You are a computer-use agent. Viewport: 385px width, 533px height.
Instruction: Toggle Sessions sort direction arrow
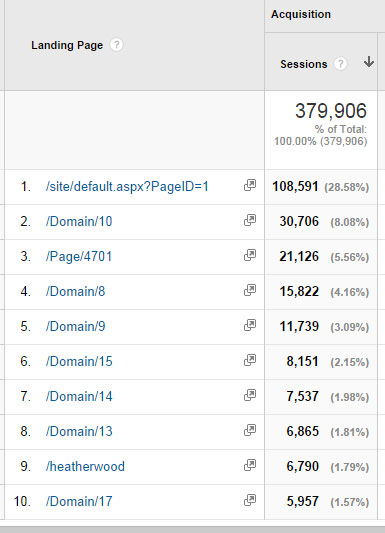[369, 62]
